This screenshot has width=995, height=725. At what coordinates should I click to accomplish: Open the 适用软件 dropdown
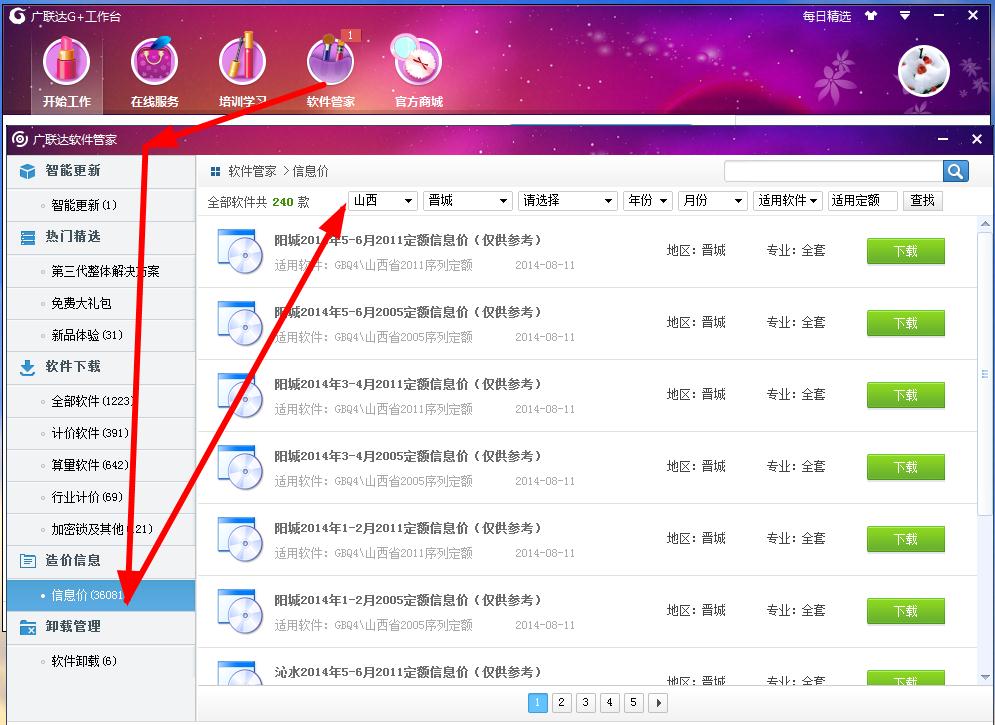787,200
